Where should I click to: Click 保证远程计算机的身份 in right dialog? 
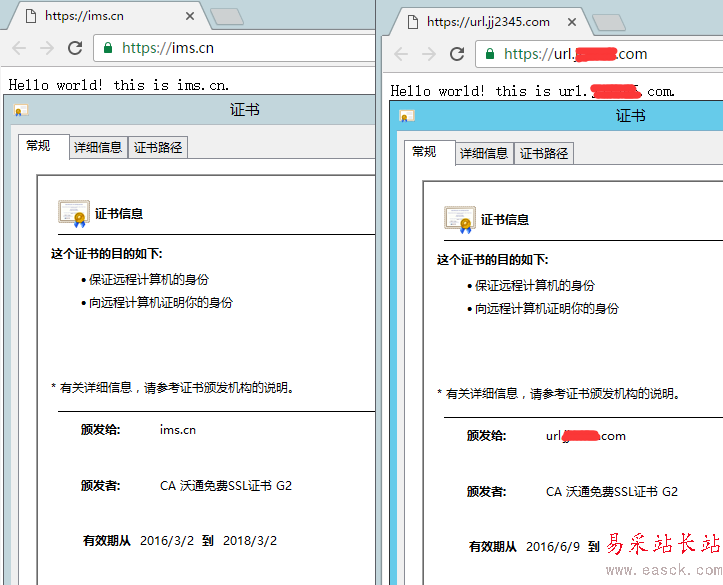coord(535,285)
